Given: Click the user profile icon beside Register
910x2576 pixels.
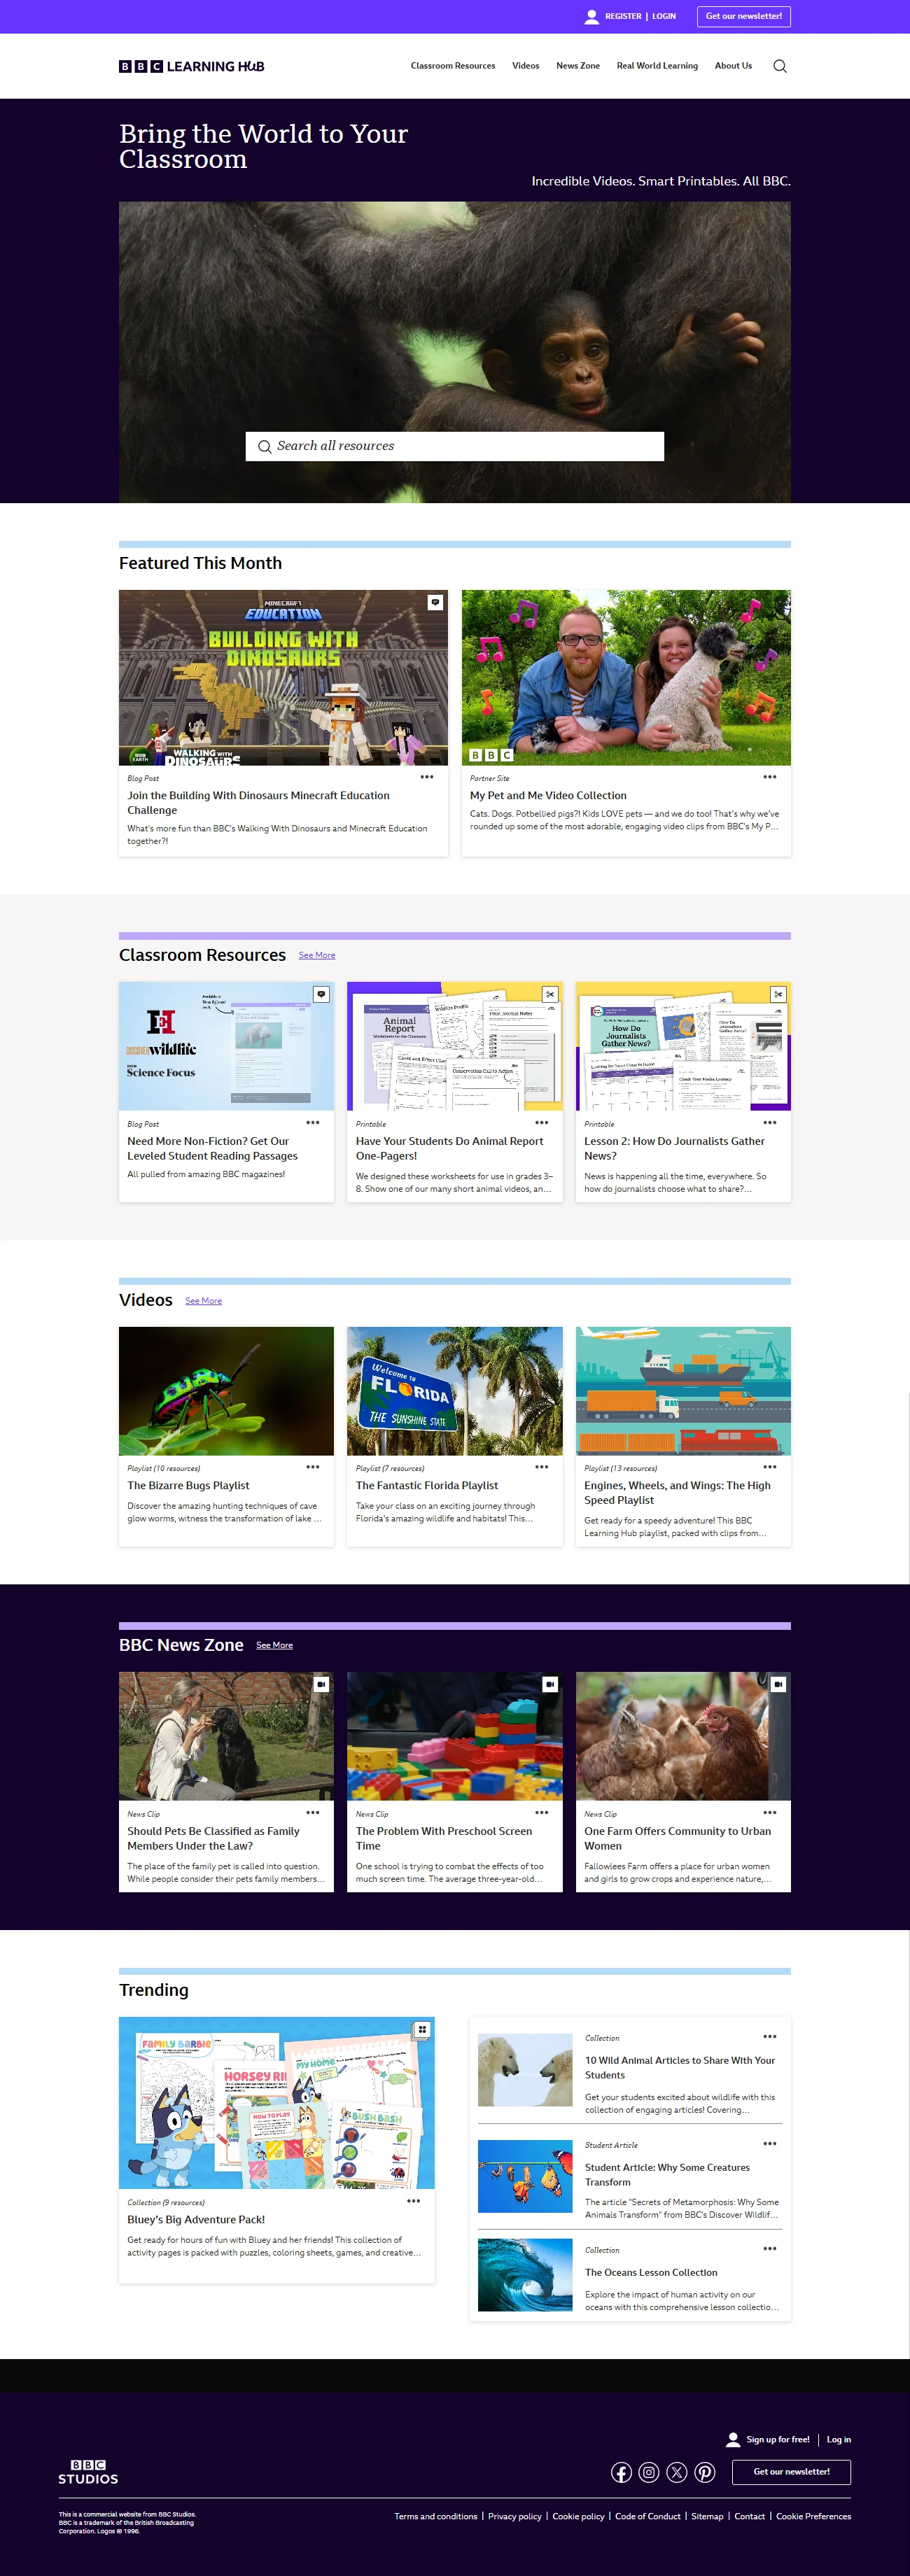Looking at the screenshot, I should tap(592, 16).
